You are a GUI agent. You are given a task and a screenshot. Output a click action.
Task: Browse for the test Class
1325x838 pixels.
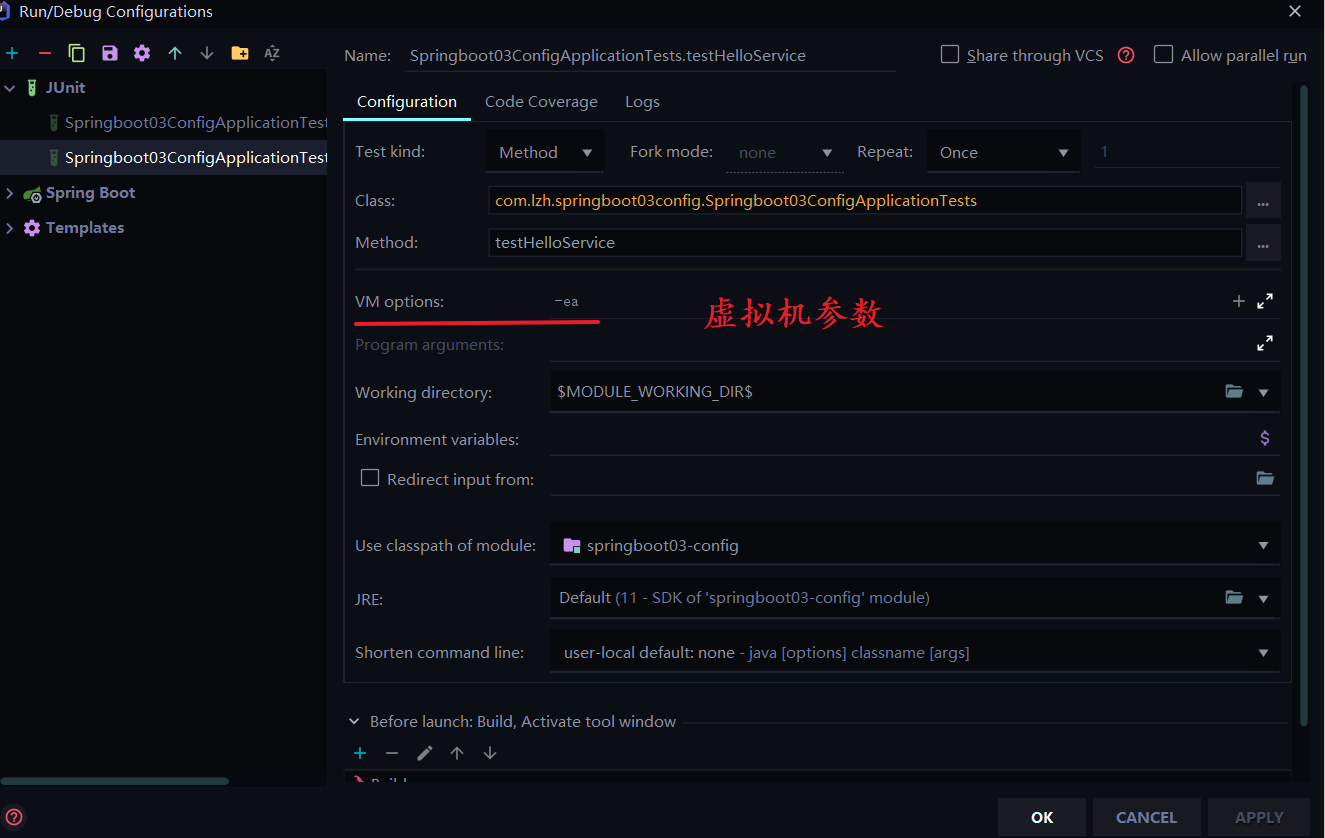point(1263,201)
